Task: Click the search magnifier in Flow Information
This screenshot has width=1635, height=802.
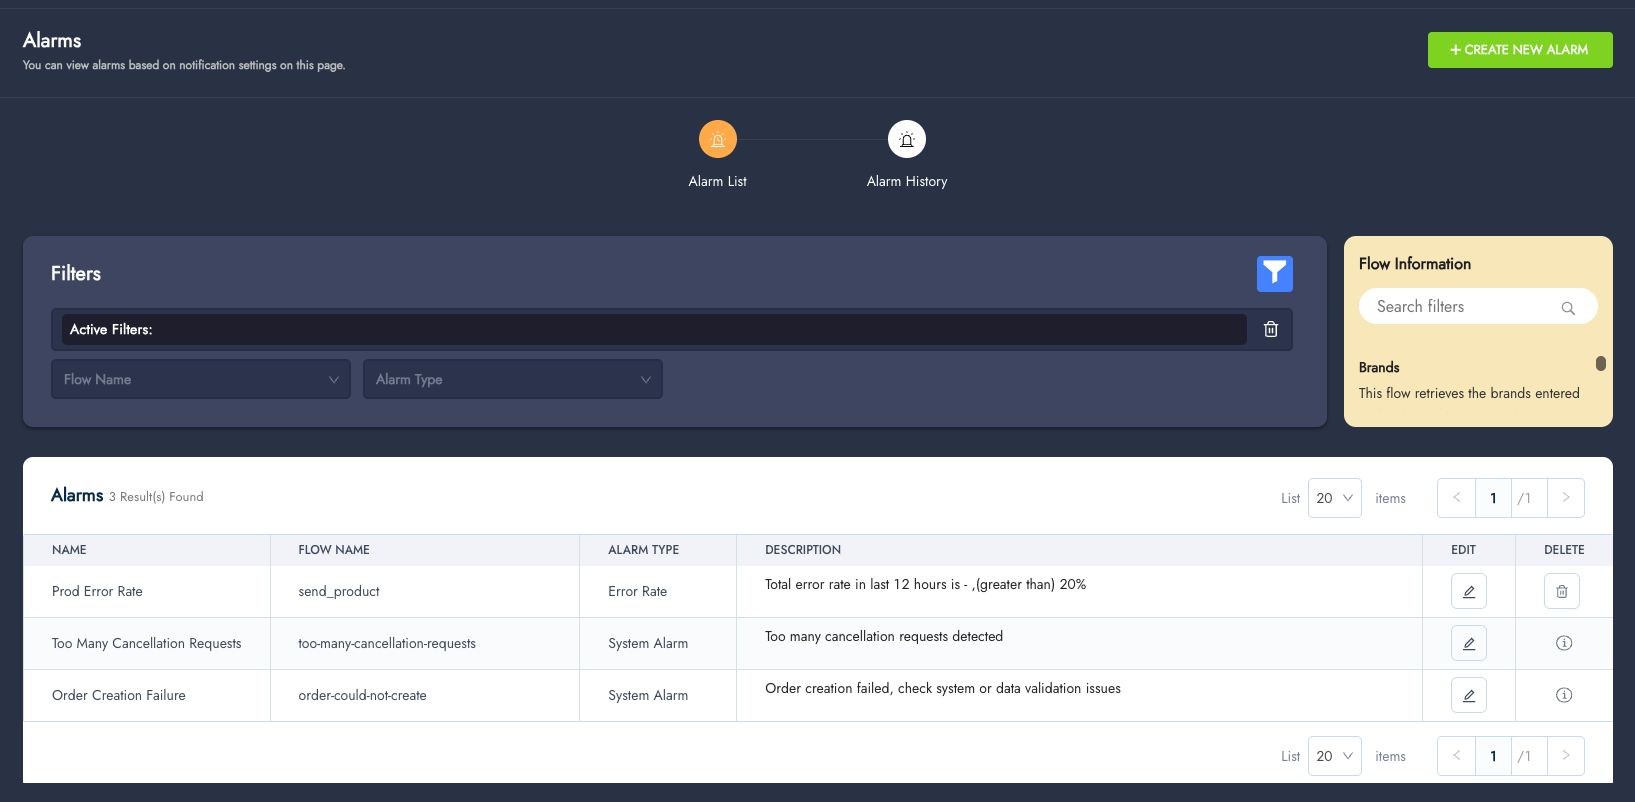Action: (1568, 308)
